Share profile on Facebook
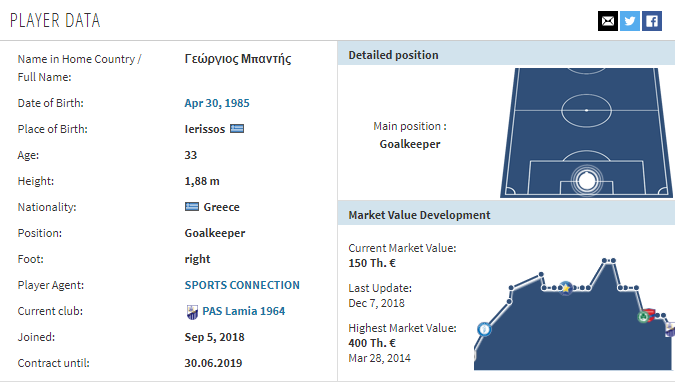 coord(652,21)
